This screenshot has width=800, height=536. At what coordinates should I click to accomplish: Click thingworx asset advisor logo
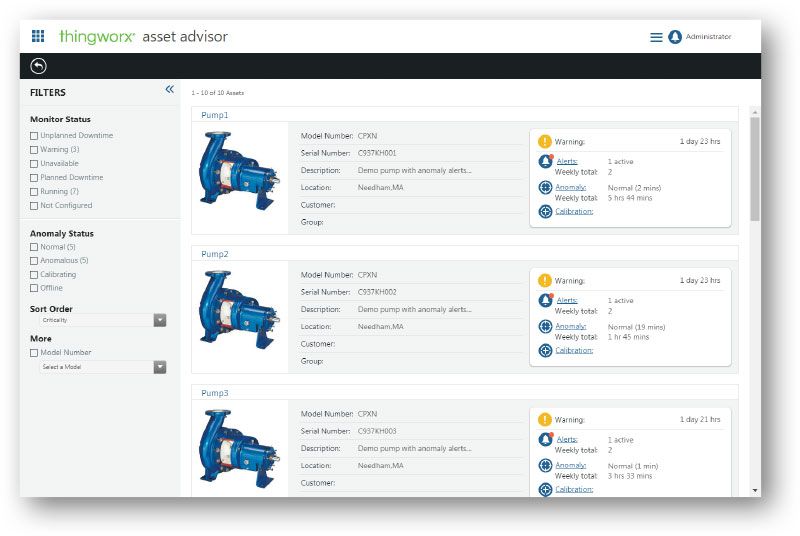(x=143, y=36)
